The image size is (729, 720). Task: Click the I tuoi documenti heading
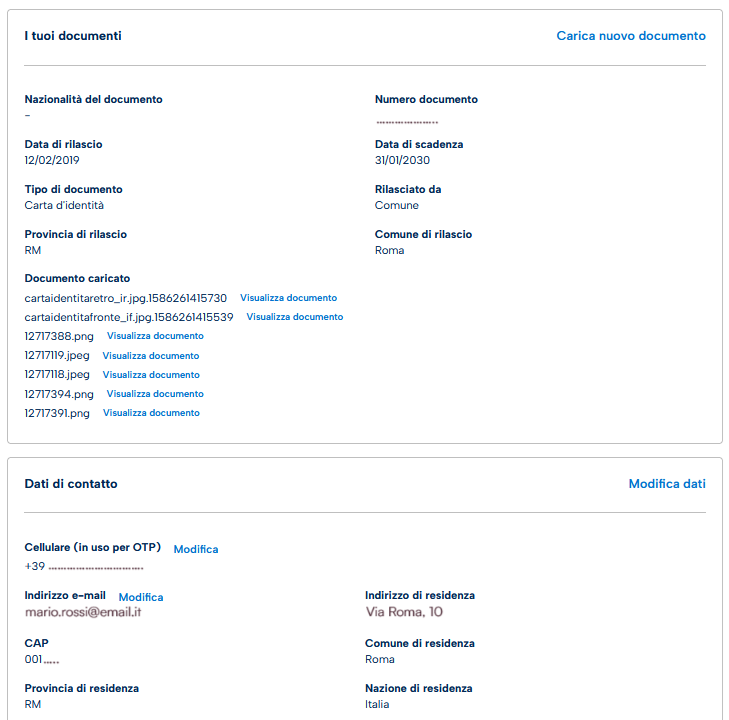click(73, 36)
